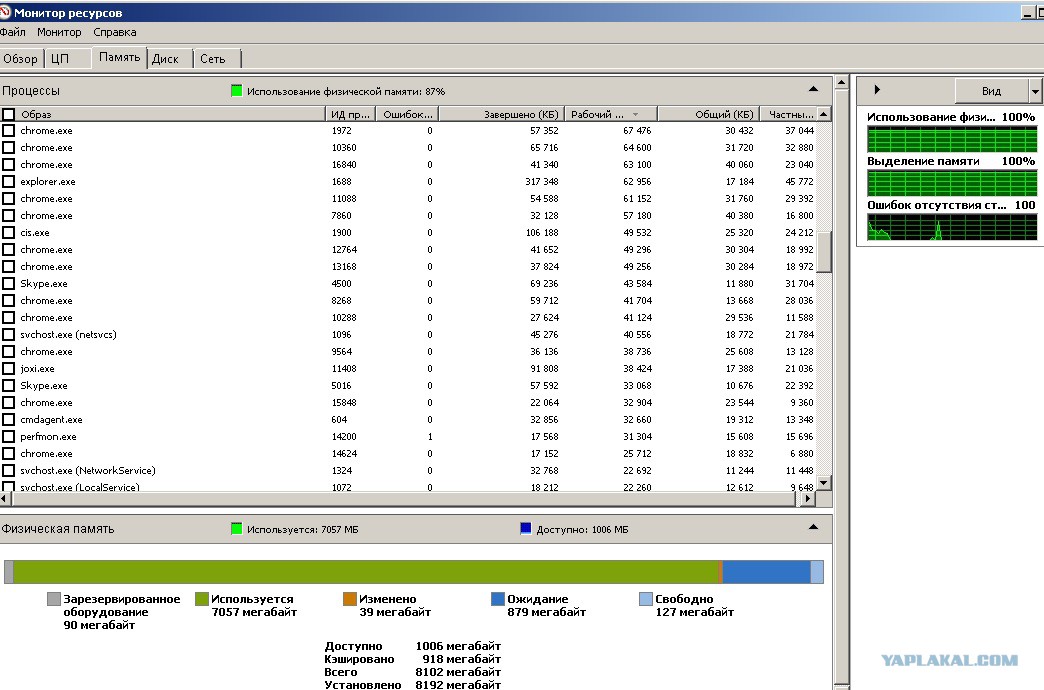Click the horizontal scrollbar right arrow

pos(808,497)
